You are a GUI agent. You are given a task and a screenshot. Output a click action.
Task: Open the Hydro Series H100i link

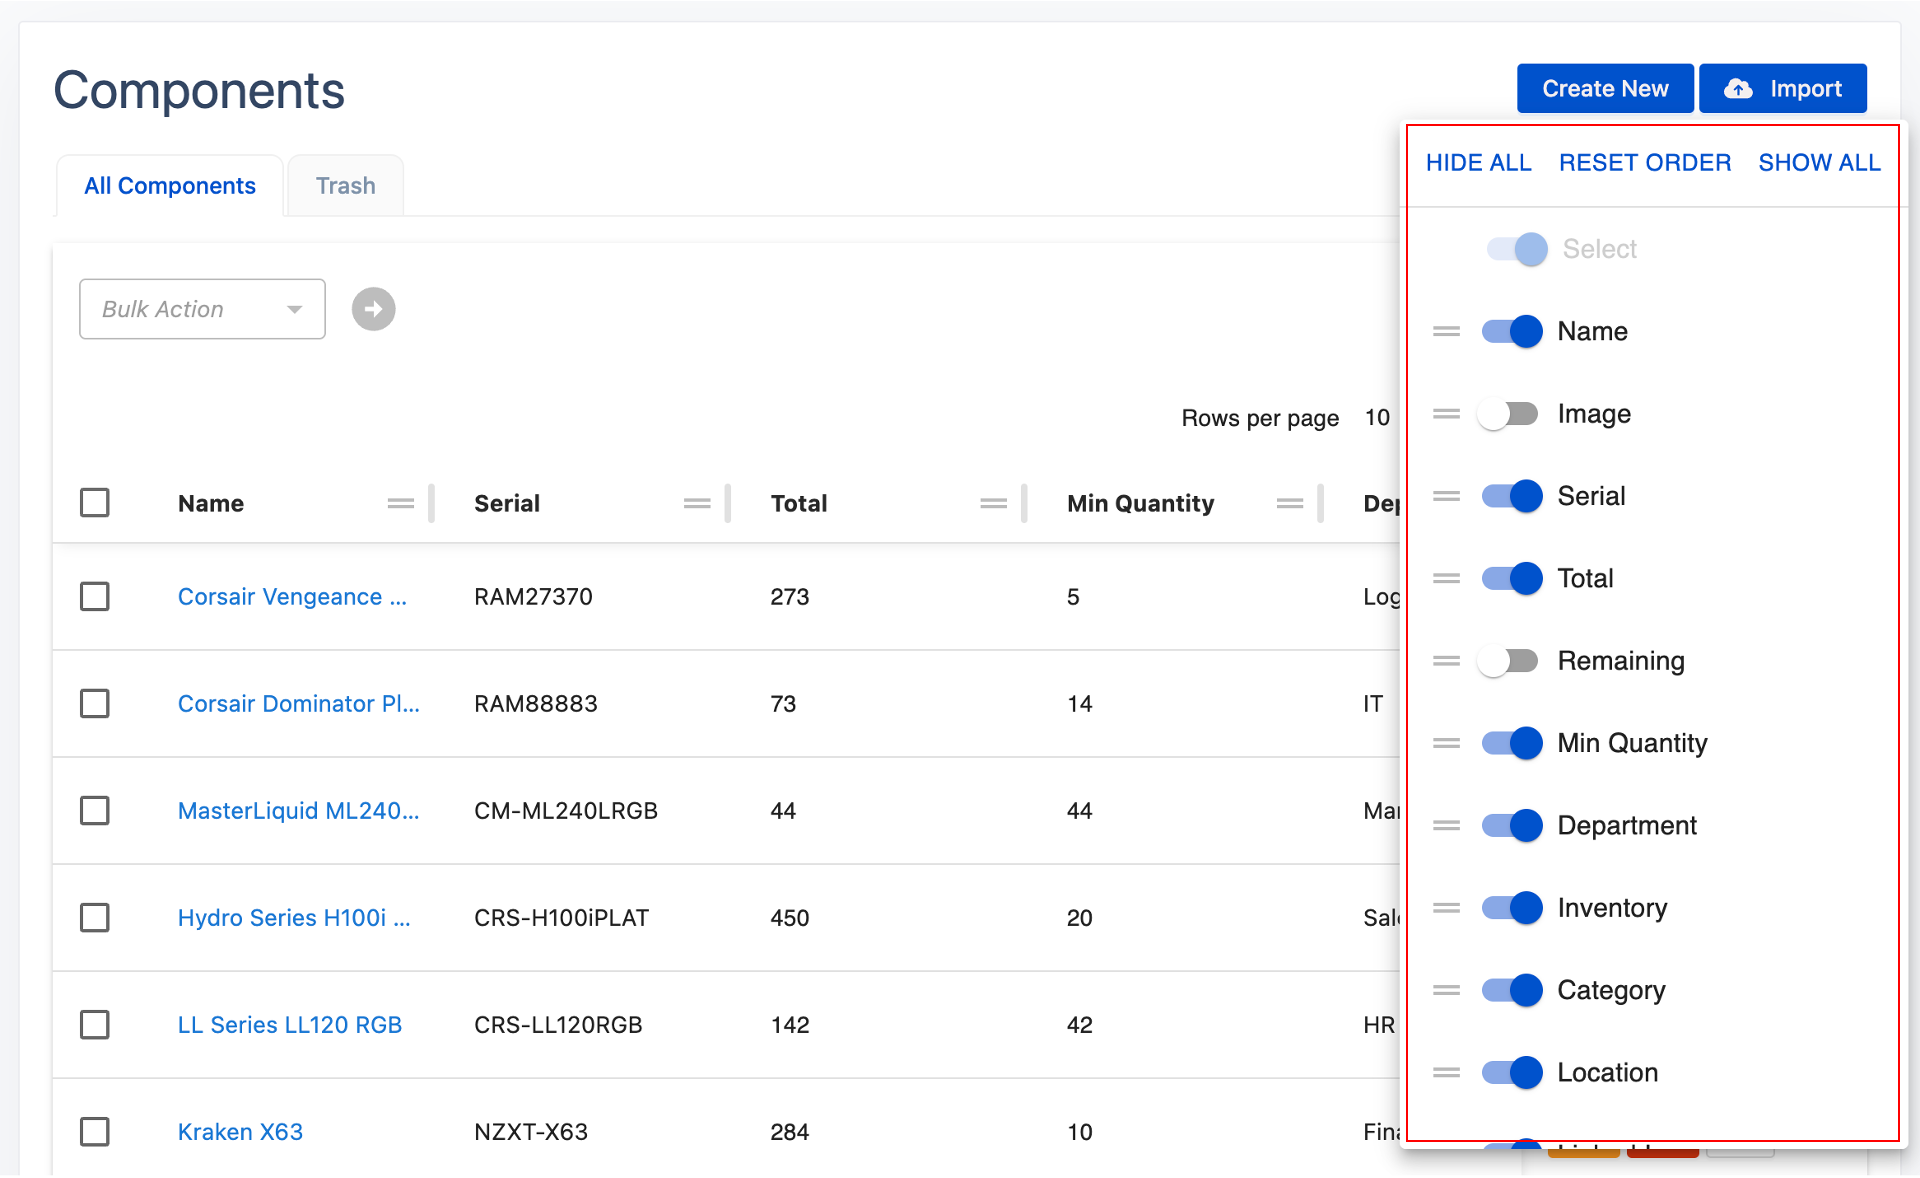tap(294, 918)
